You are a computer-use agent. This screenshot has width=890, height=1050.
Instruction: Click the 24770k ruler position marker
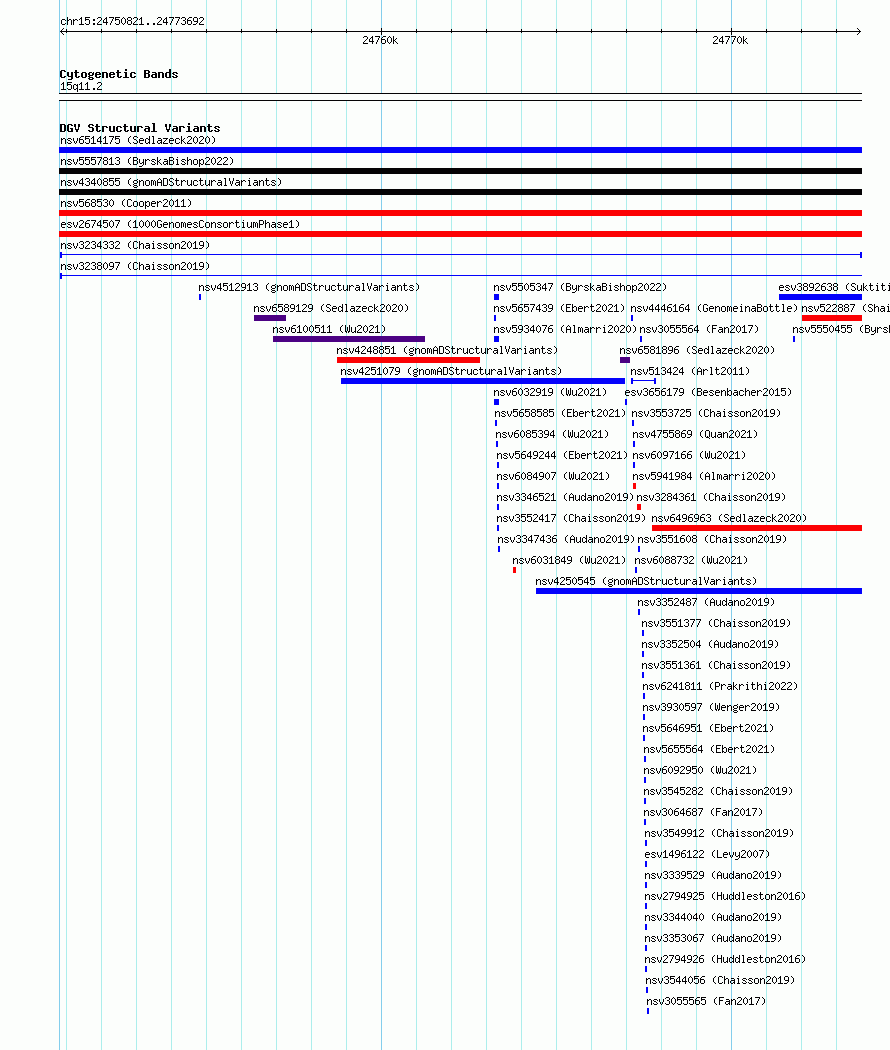[x=730, y=40]
